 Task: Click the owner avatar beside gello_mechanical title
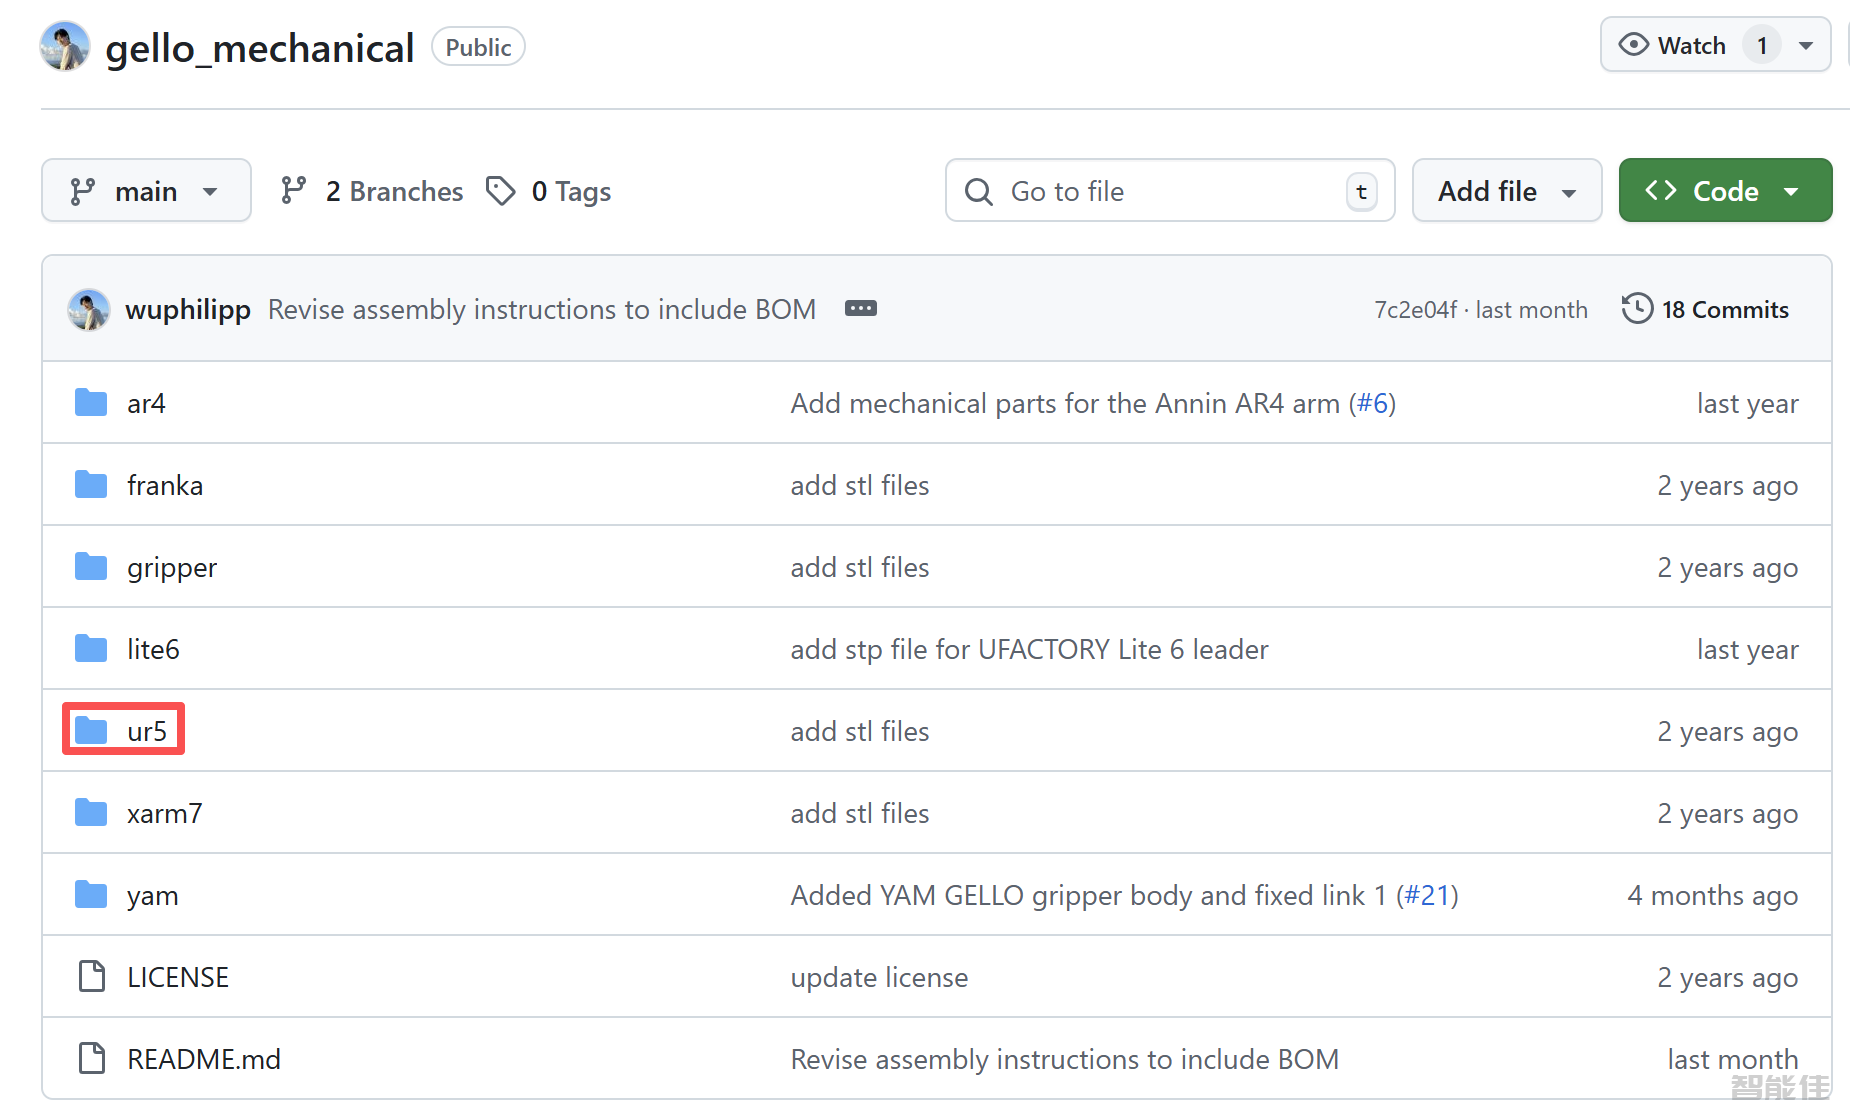[65, 47]
